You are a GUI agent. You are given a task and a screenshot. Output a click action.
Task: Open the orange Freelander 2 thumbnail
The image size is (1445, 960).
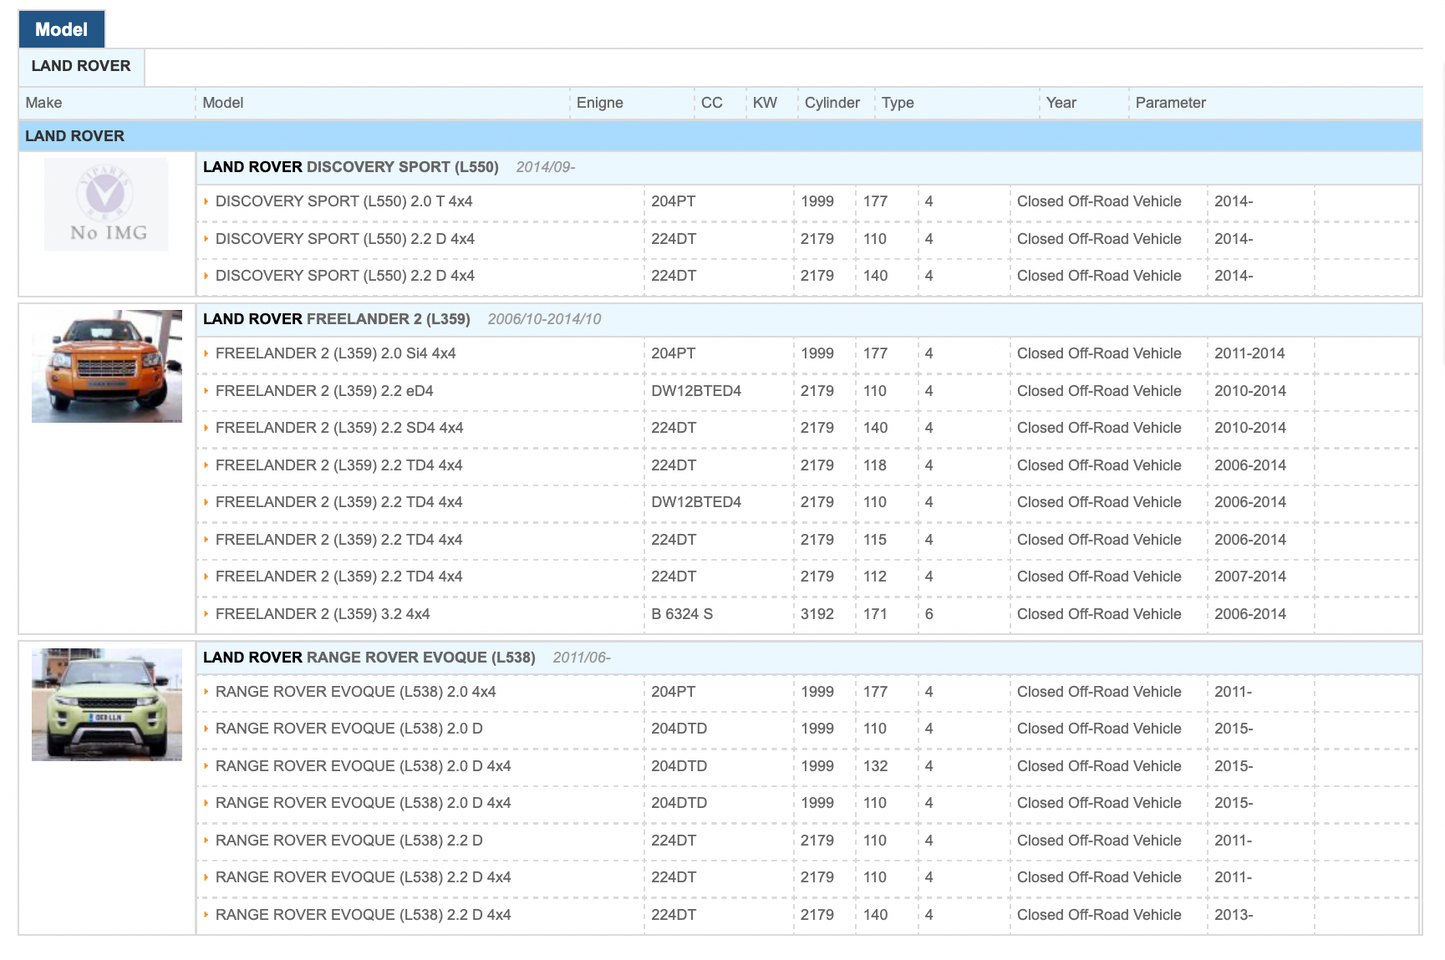click(107, 366)
